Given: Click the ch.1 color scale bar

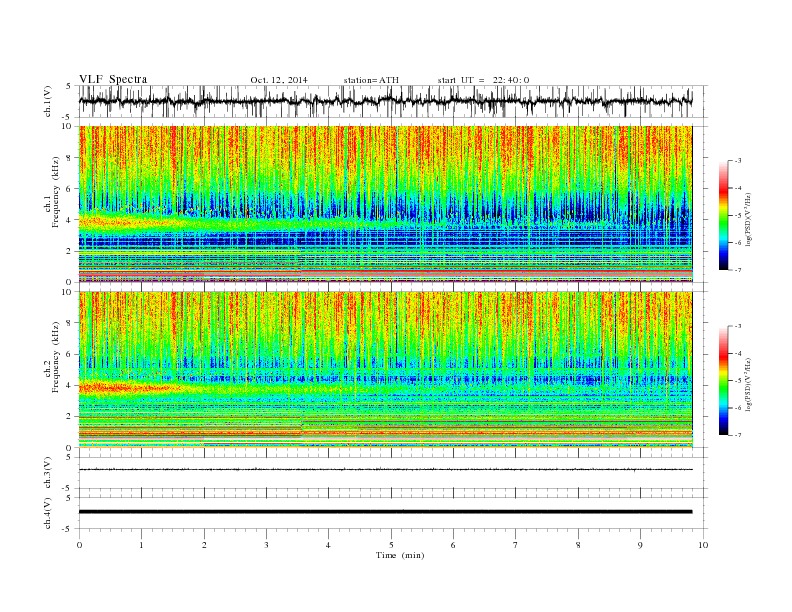Looking at the screenshot, I should click(x=723, y=215).
